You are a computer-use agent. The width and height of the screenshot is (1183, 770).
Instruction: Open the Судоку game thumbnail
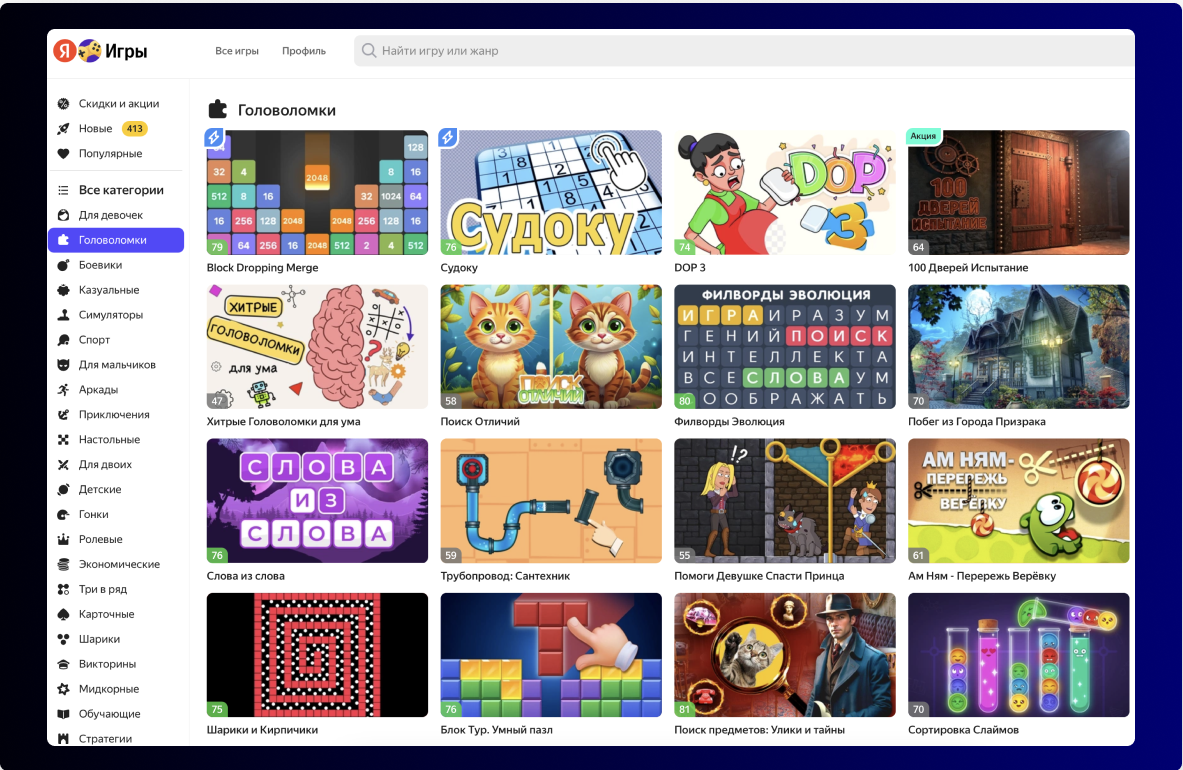tap(551, 192)
